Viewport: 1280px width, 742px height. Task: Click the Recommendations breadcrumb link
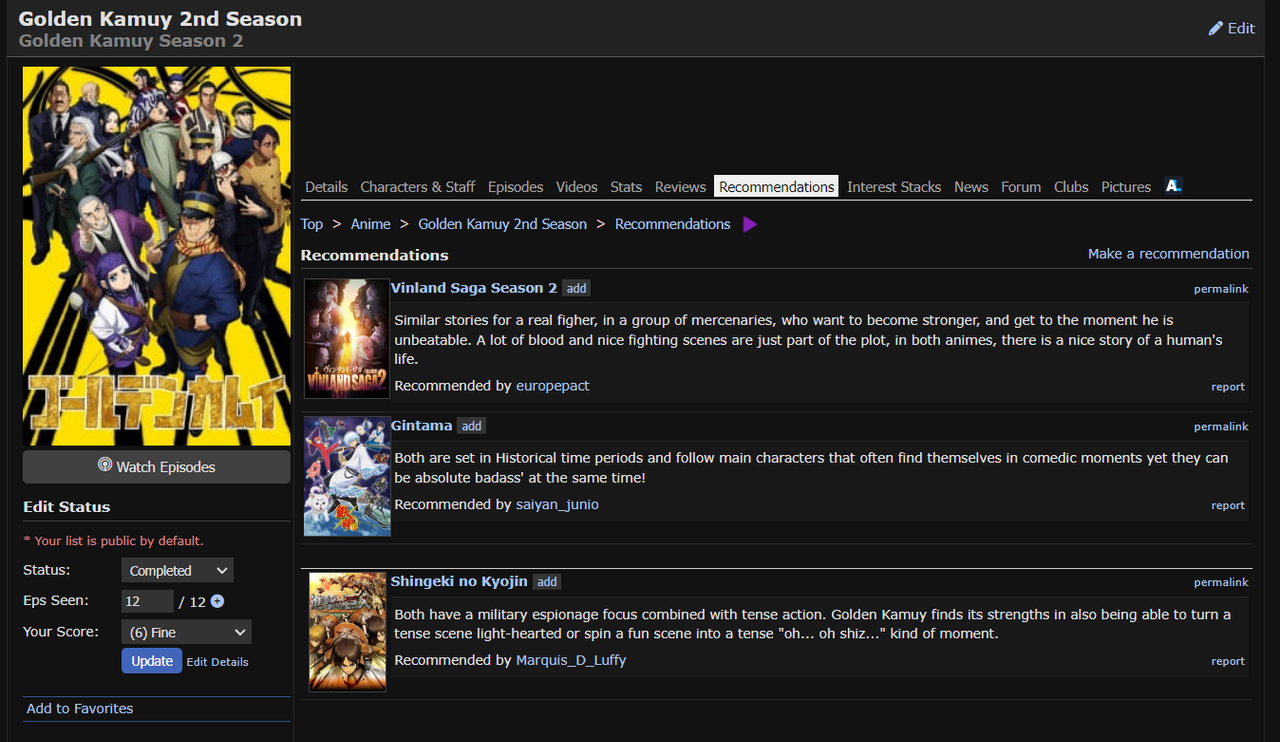click(x=673, y=224)
